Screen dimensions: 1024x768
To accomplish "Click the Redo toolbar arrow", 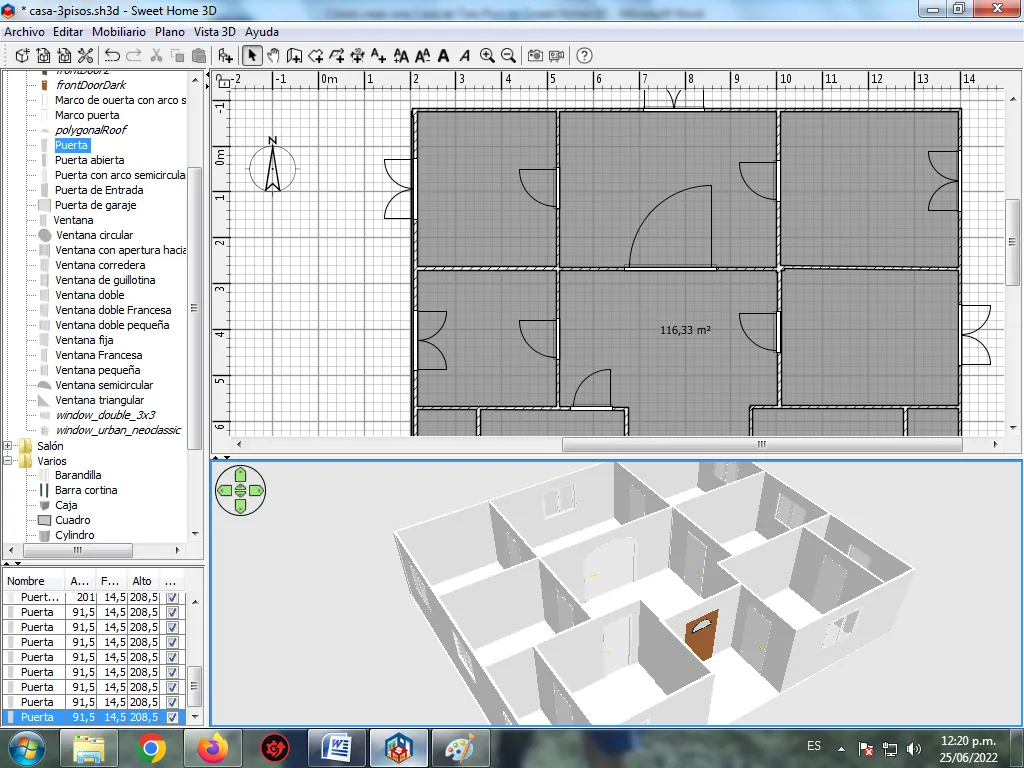I will 133,56.
